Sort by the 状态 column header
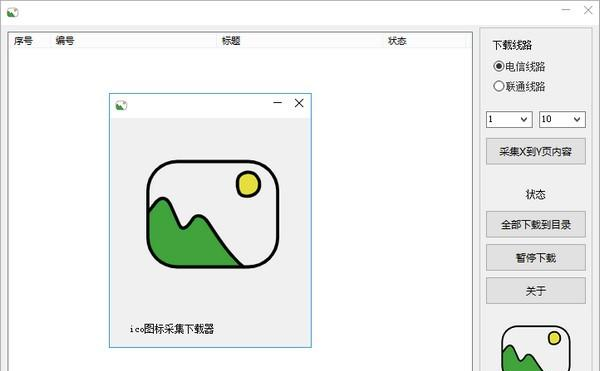This screenshot has height=371, width=600. 425,41
